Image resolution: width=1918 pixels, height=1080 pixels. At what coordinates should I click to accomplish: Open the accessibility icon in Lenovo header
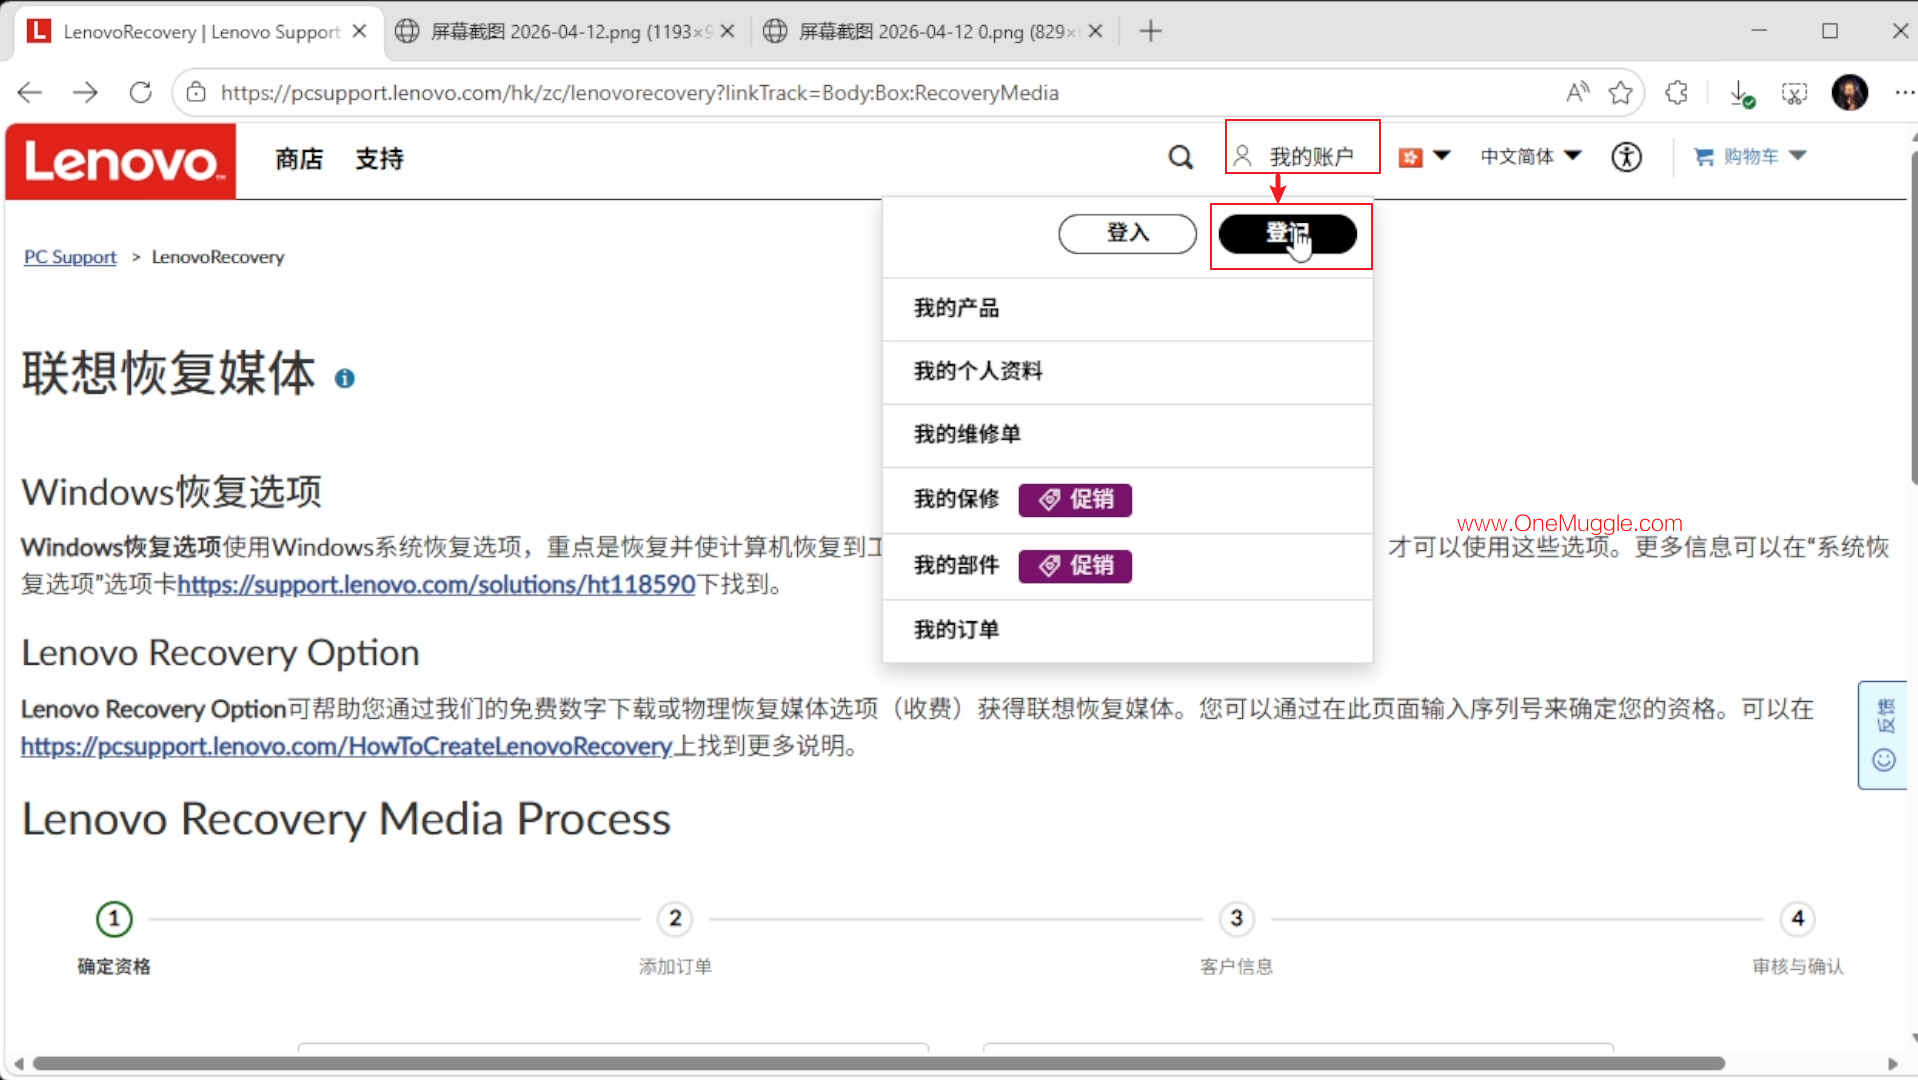[1627, 157]
